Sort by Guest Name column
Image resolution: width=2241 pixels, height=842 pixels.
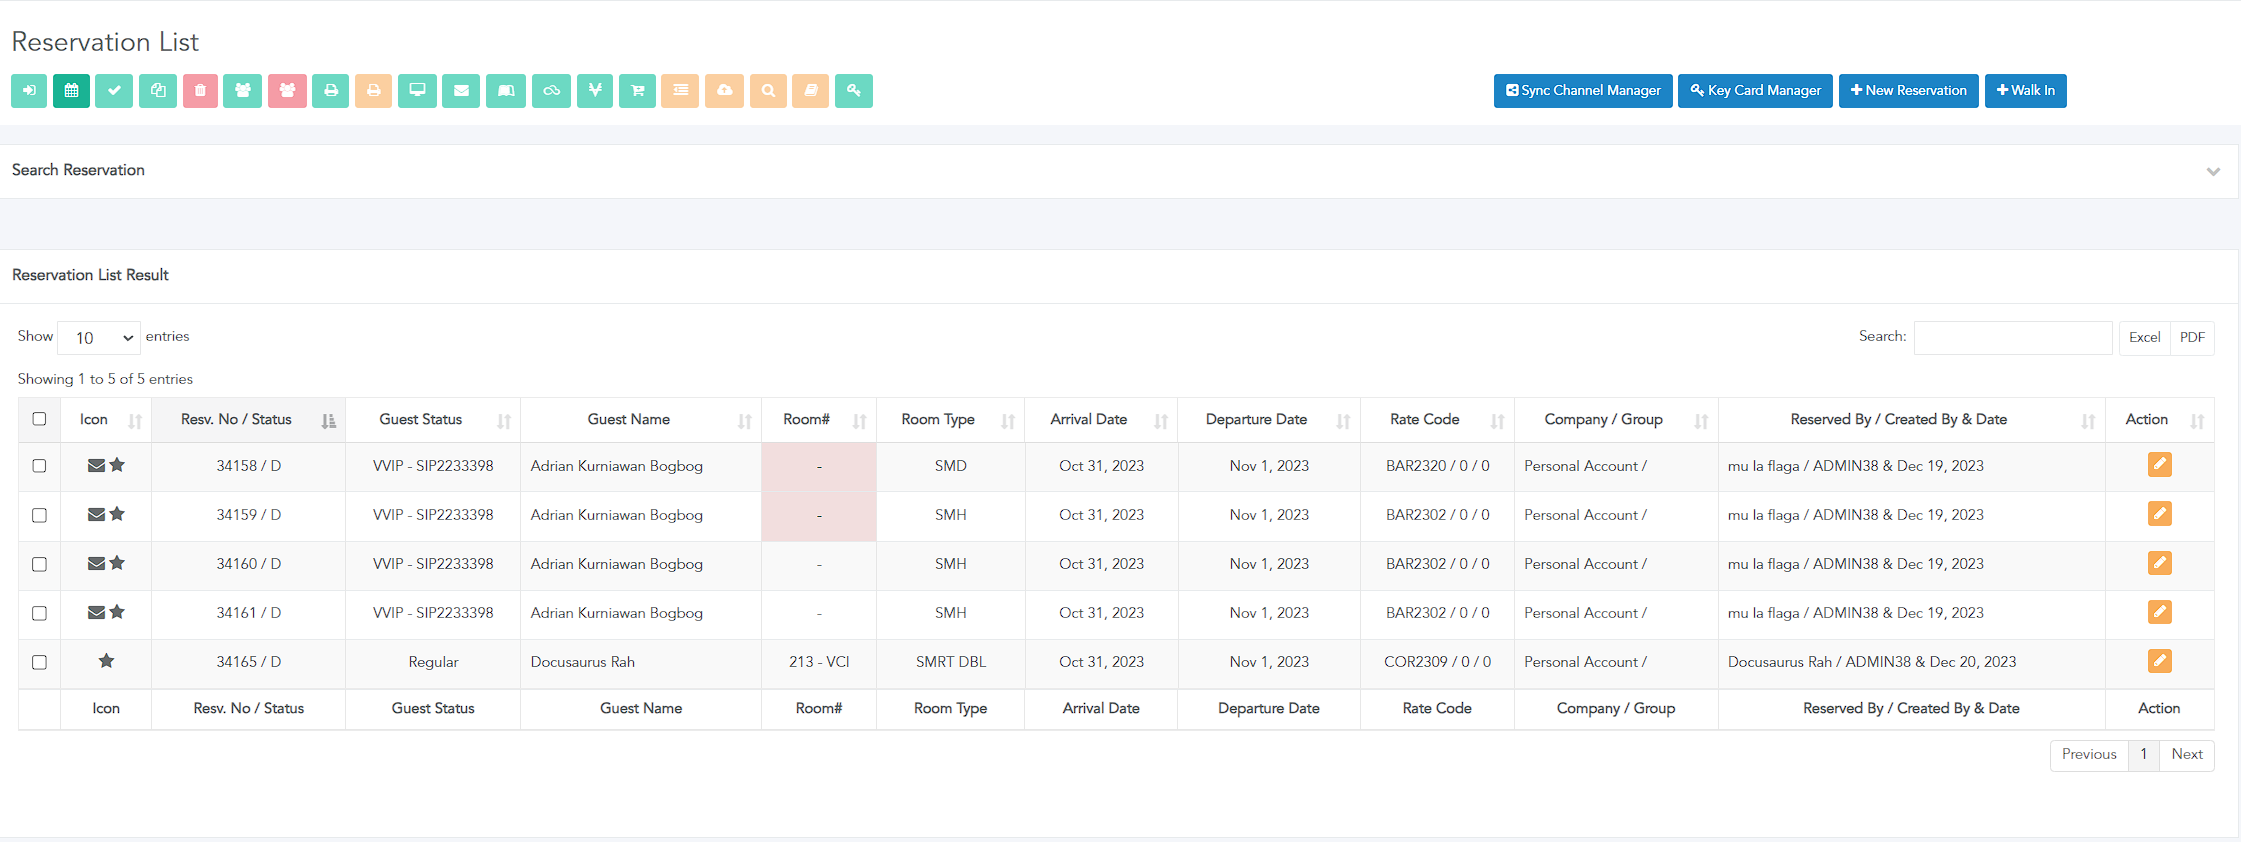(x=641, y=420)
